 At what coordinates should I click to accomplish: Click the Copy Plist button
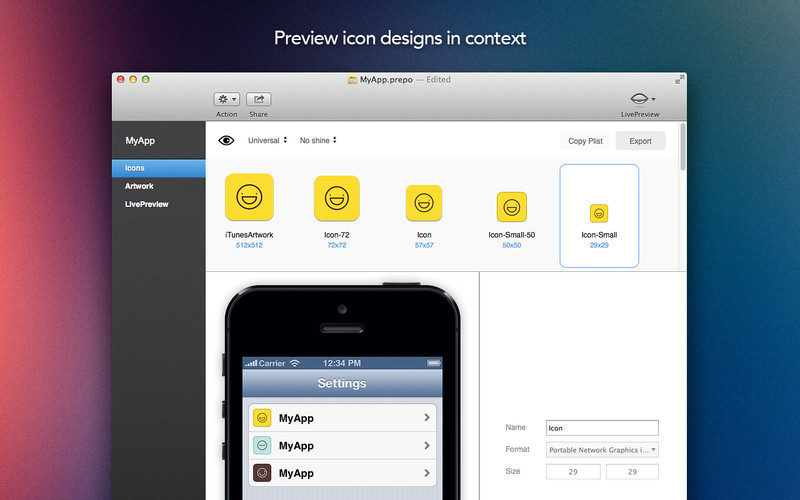pyautogui.click(x=585, y=141)
